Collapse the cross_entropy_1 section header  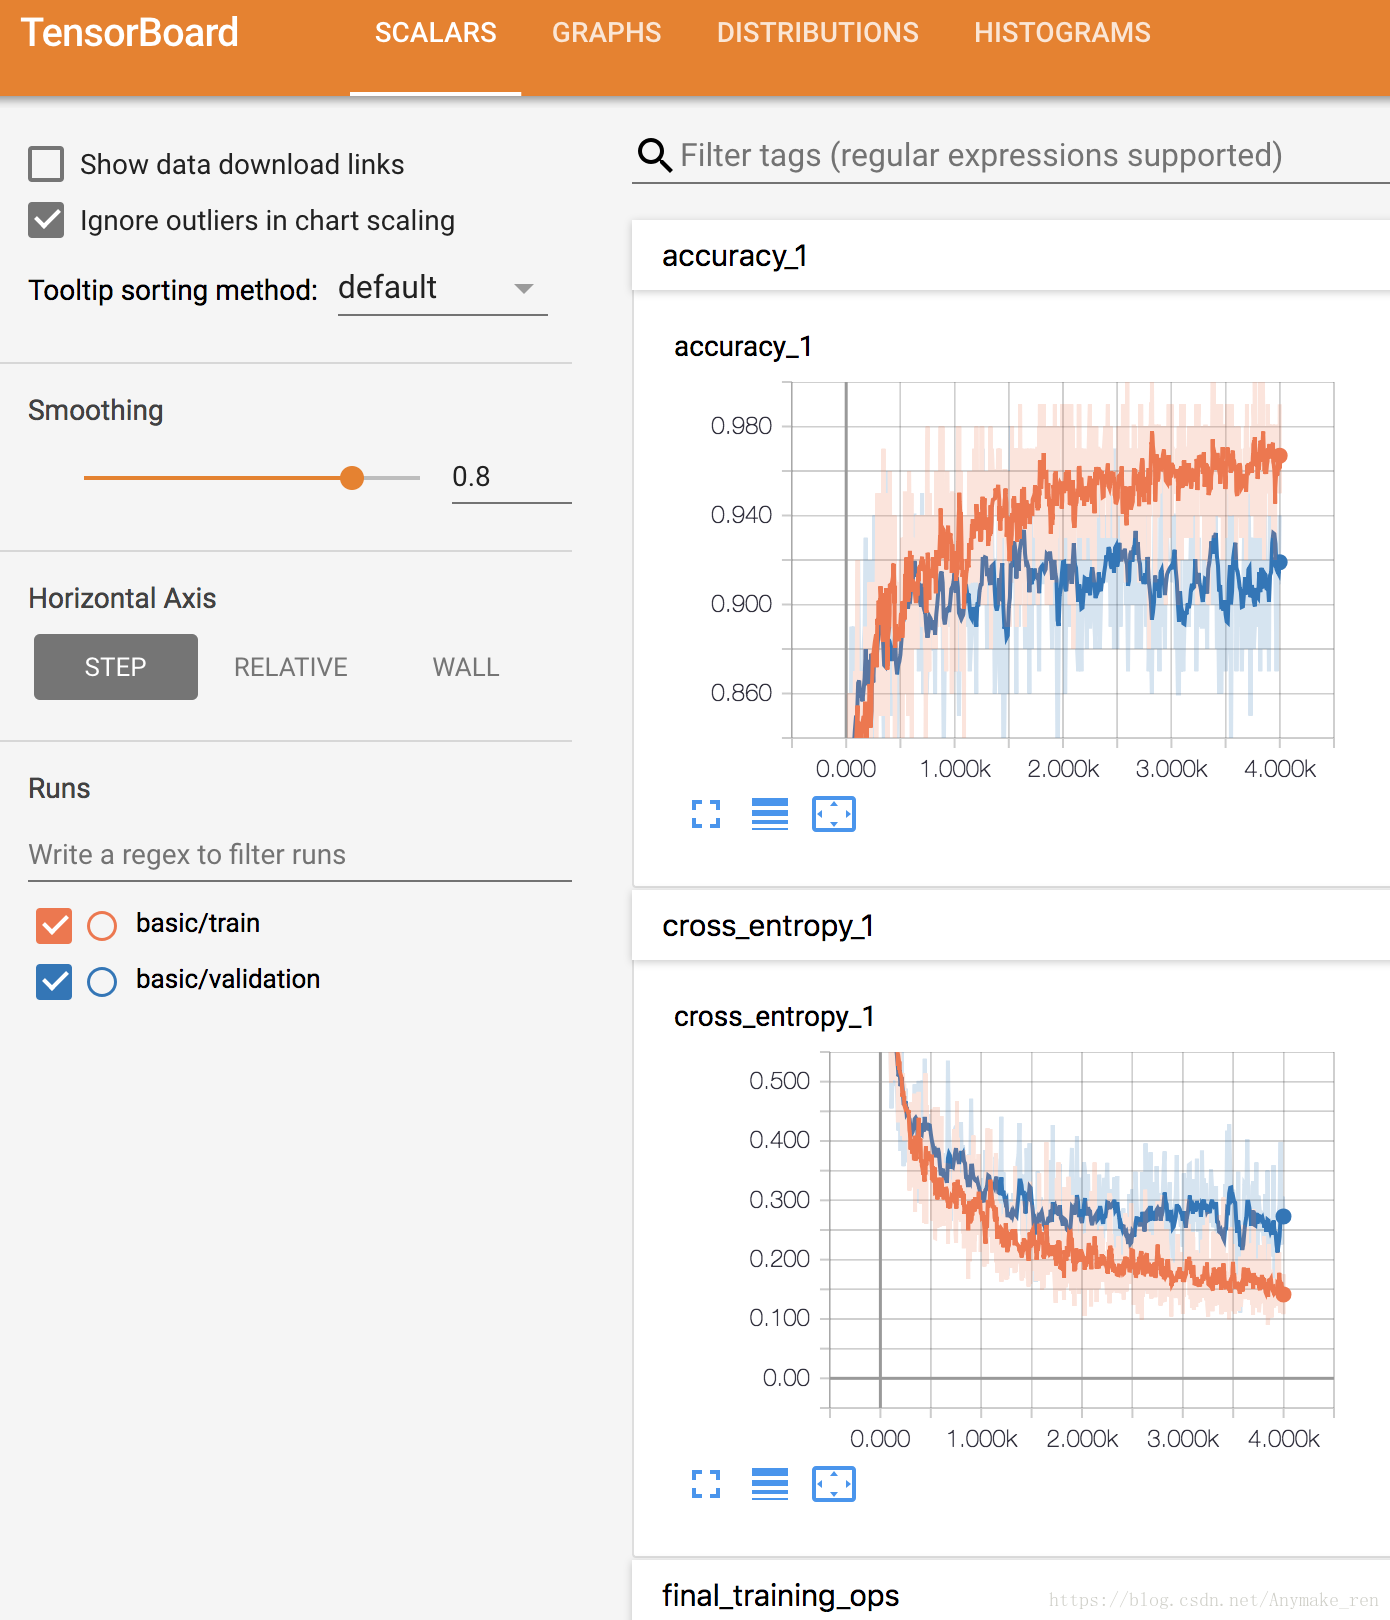pyautogui.click(x=1011, y=926)
